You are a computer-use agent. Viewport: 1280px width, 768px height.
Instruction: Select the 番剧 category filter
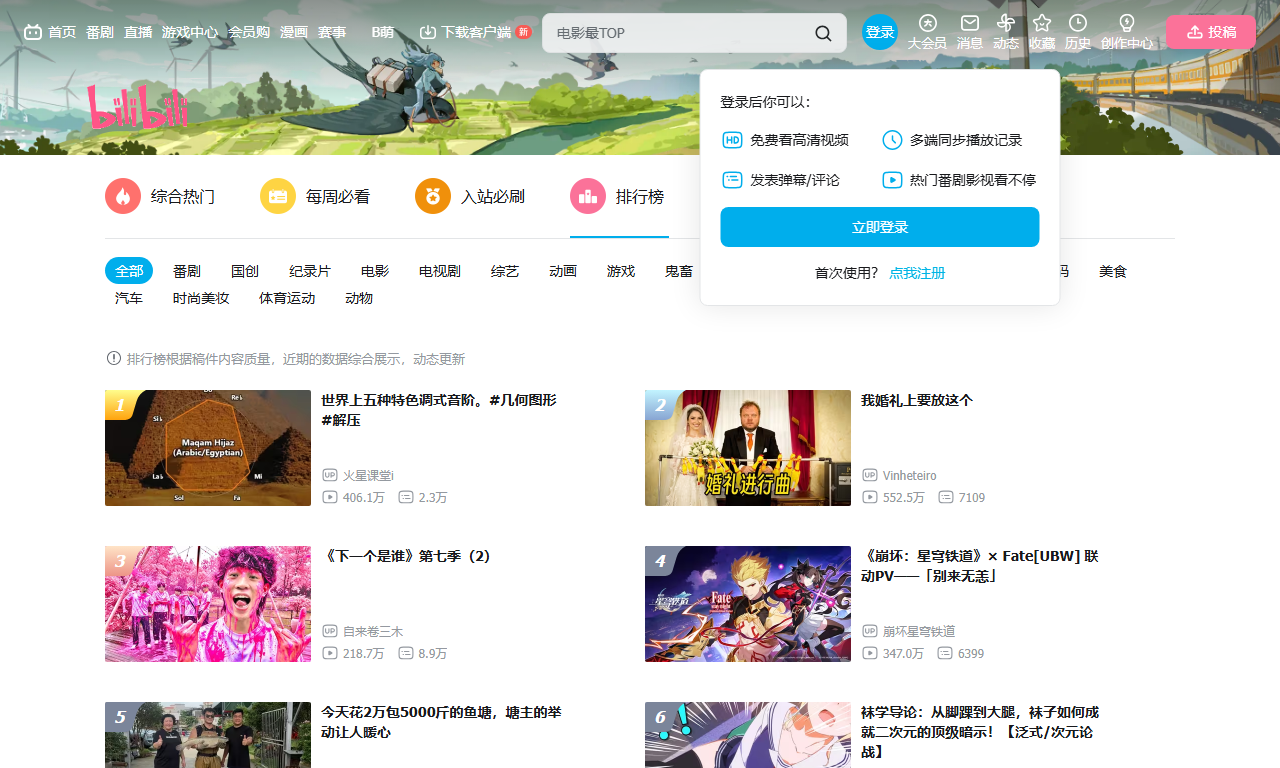[187, 271]
